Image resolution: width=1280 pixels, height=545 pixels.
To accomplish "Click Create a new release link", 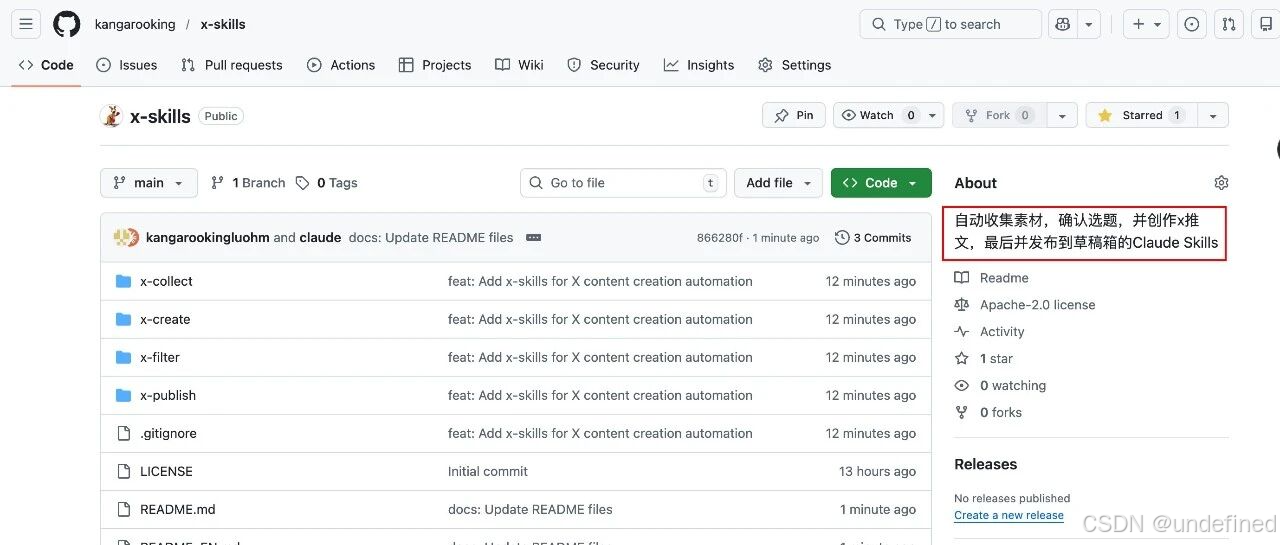I will pyautogui.click(x=1009, y=515).
